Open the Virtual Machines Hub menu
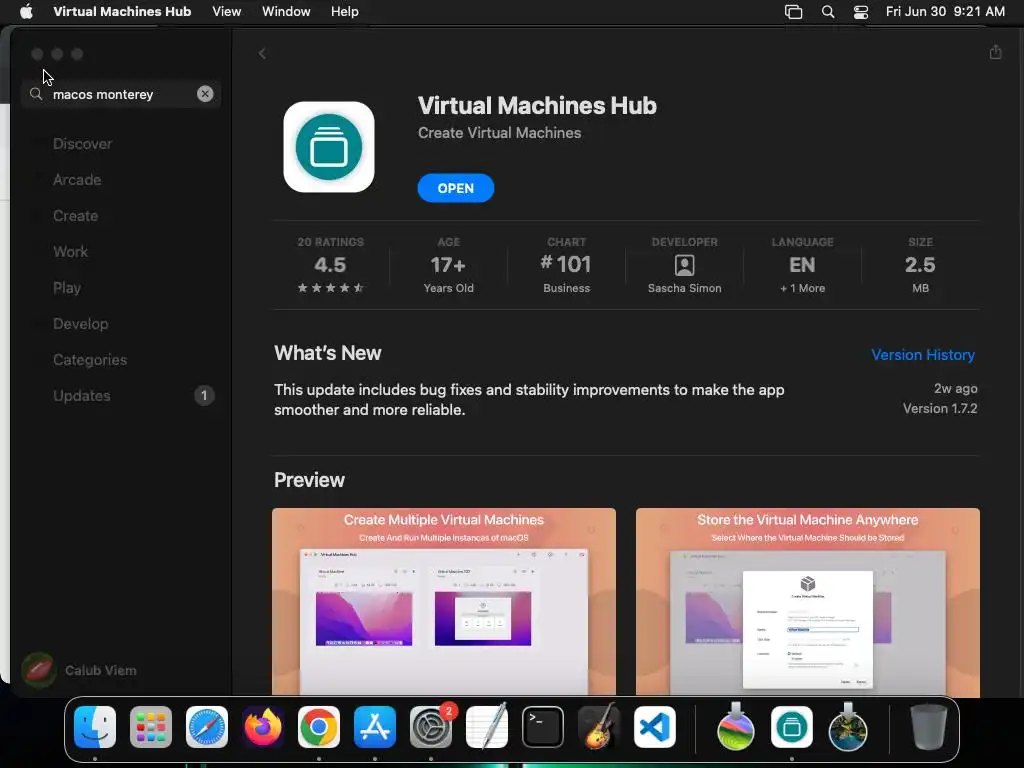Viewport: 1024px width, 768px height. click(122, 11)
